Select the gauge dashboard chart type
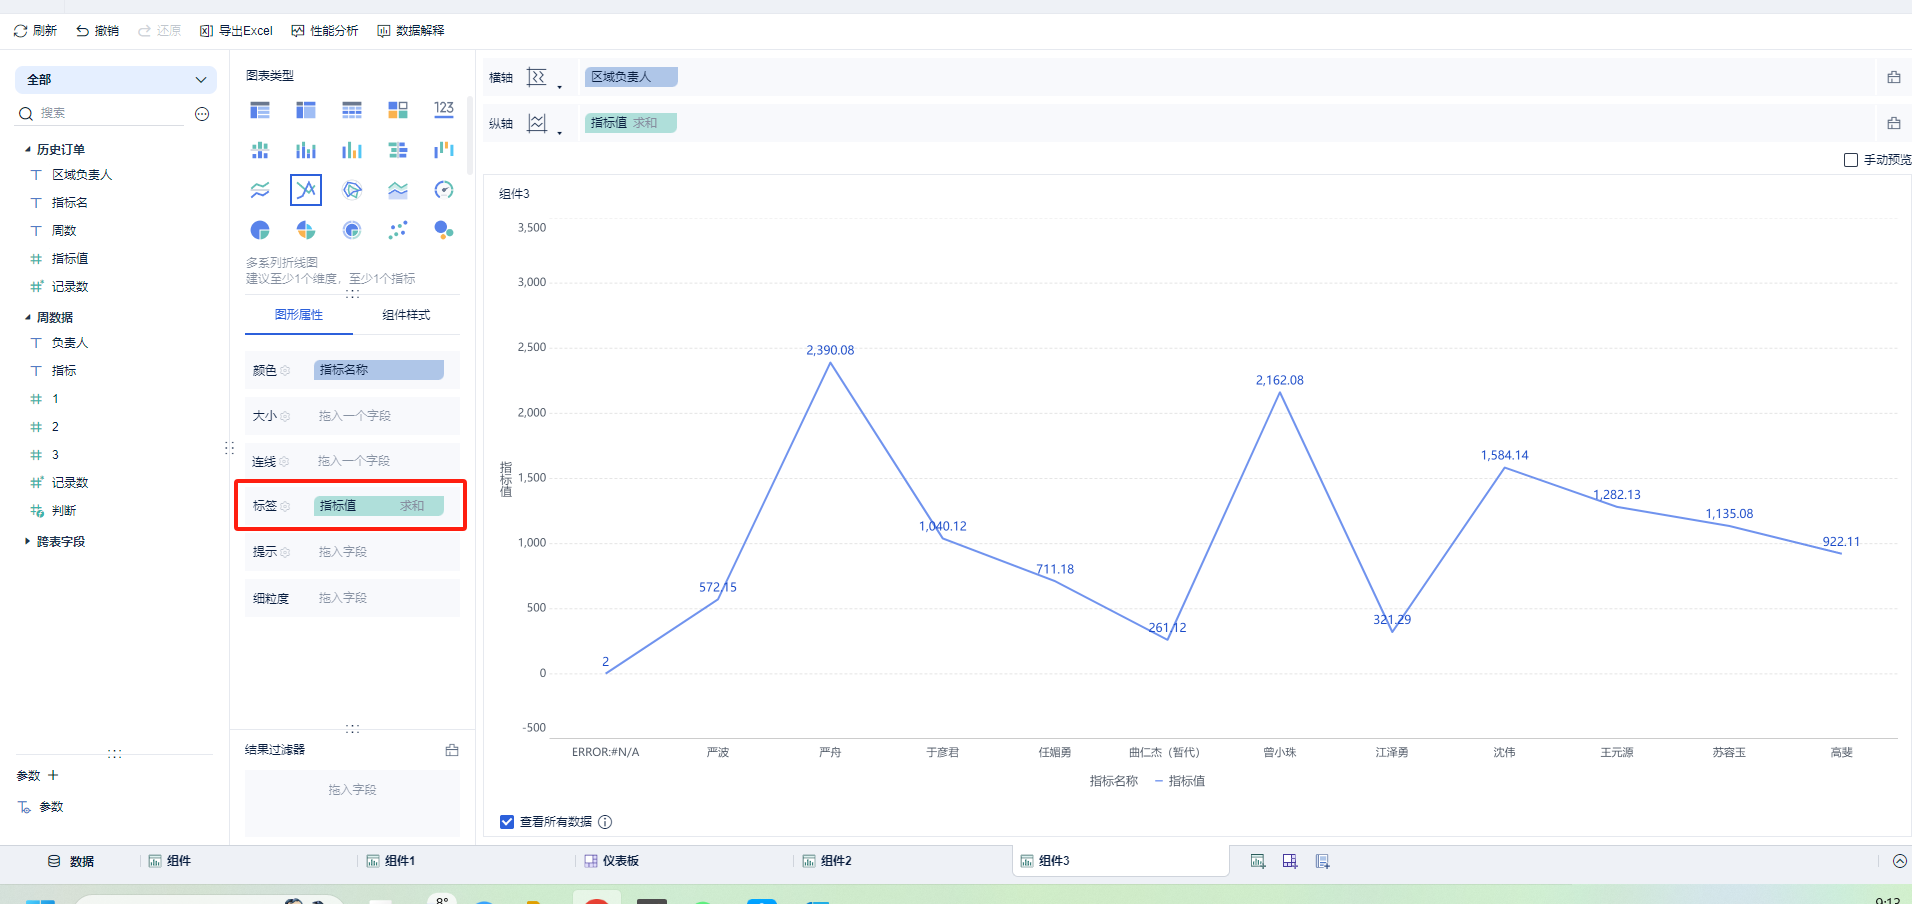The height and width of the screenshot is (904, 1912). click(x=444, y=190)
